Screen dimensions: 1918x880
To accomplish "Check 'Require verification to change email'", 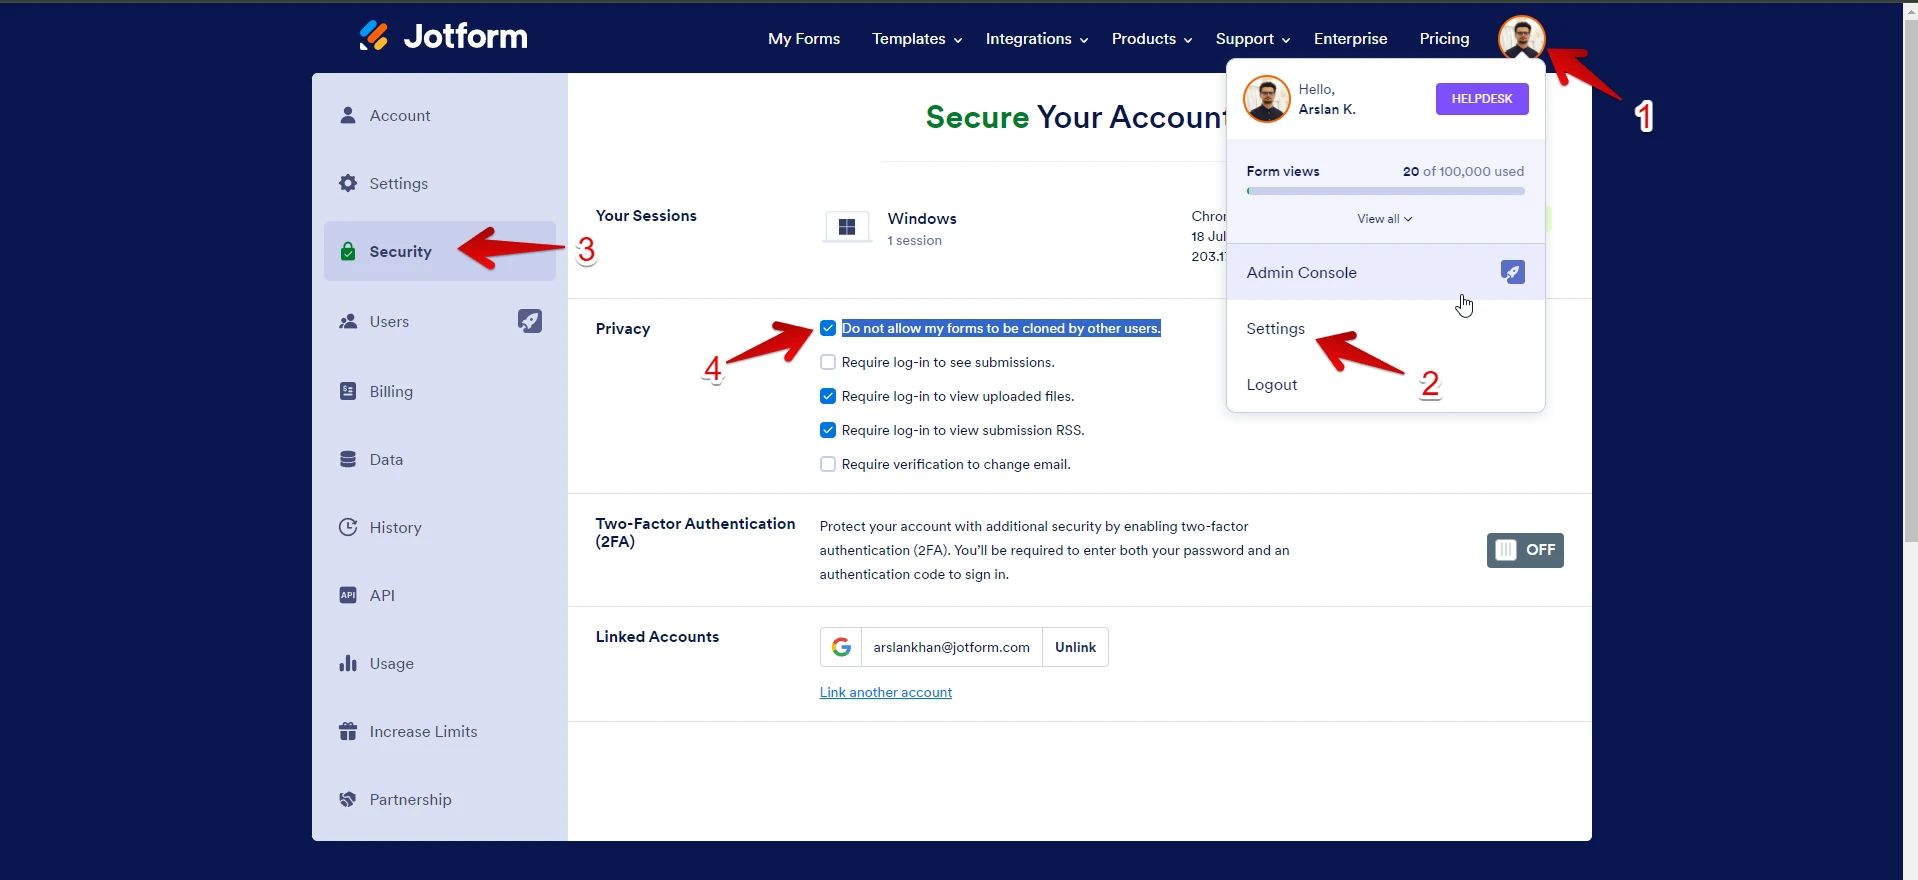I will pyautogui.click(x=828, y=464).
